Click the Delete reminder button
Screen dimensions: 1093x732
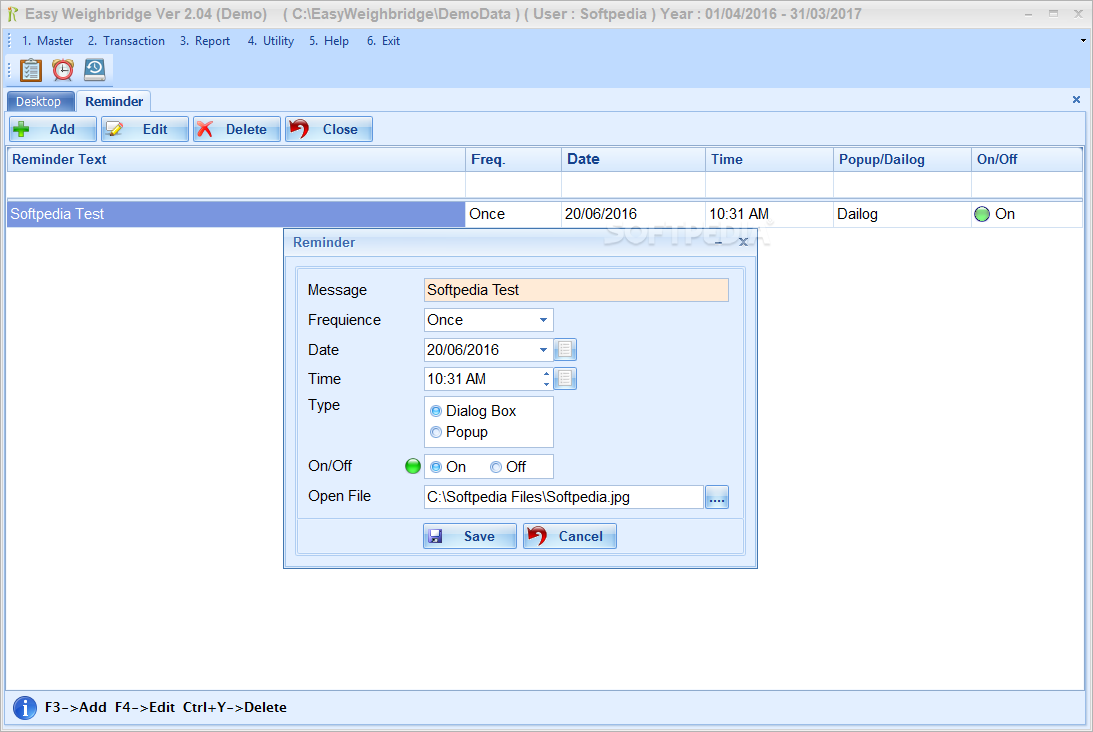[x=236, y=129]
